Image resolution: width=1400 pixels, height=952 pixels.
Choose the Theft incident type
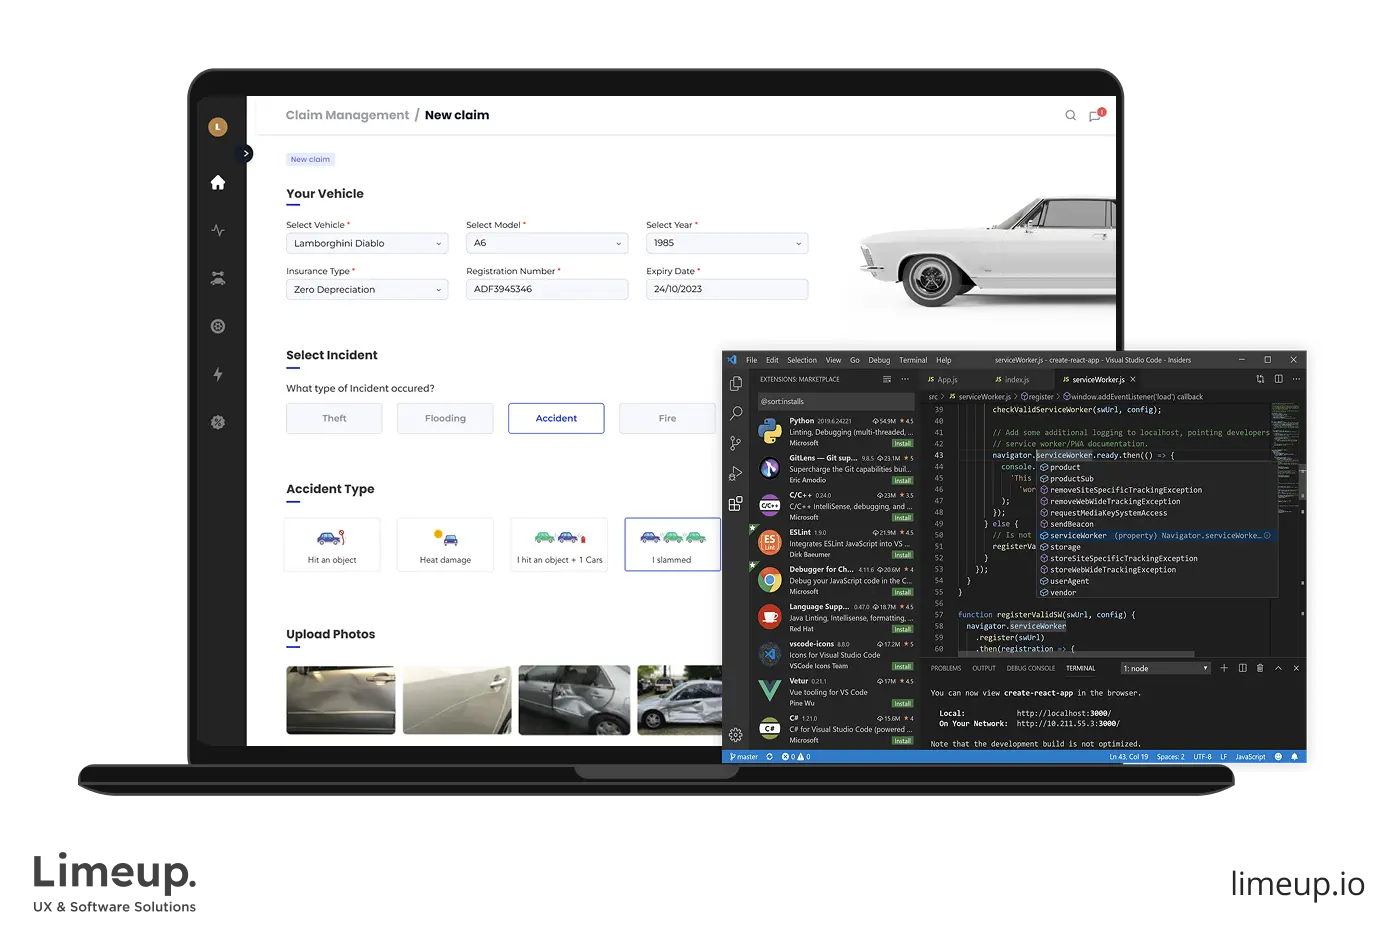tap(334, 418)
